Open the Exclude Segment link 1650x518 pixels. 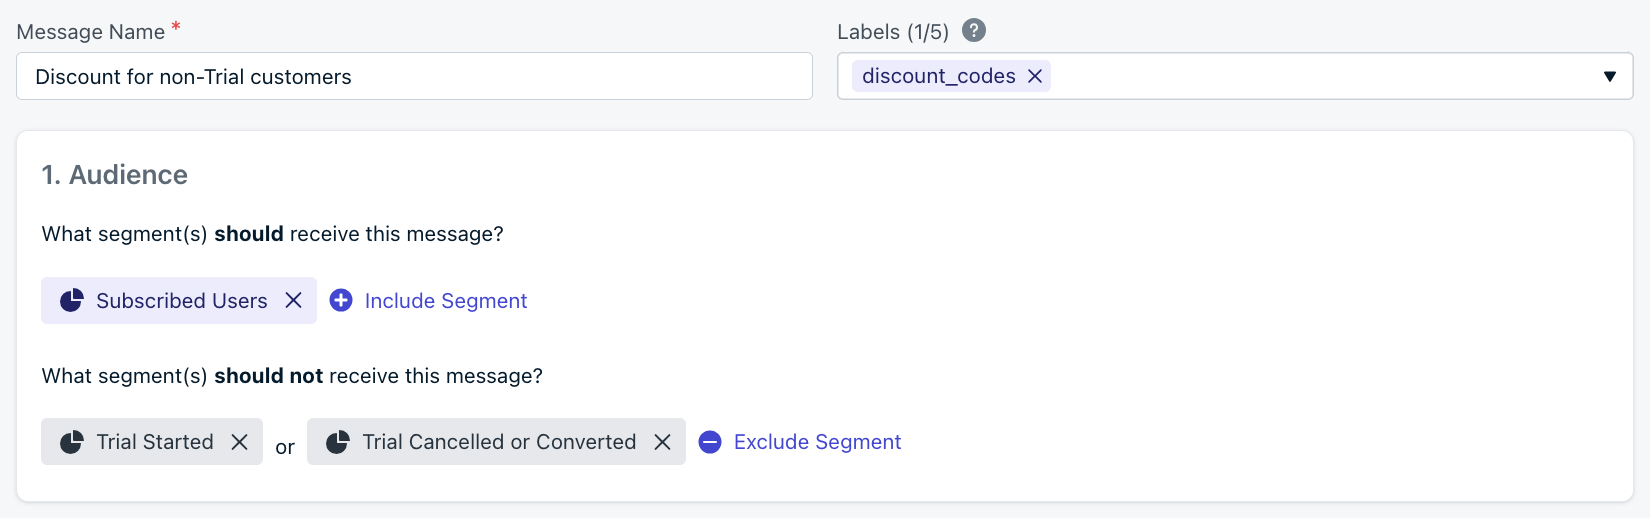pyautogui.click(x=817, y=442)
